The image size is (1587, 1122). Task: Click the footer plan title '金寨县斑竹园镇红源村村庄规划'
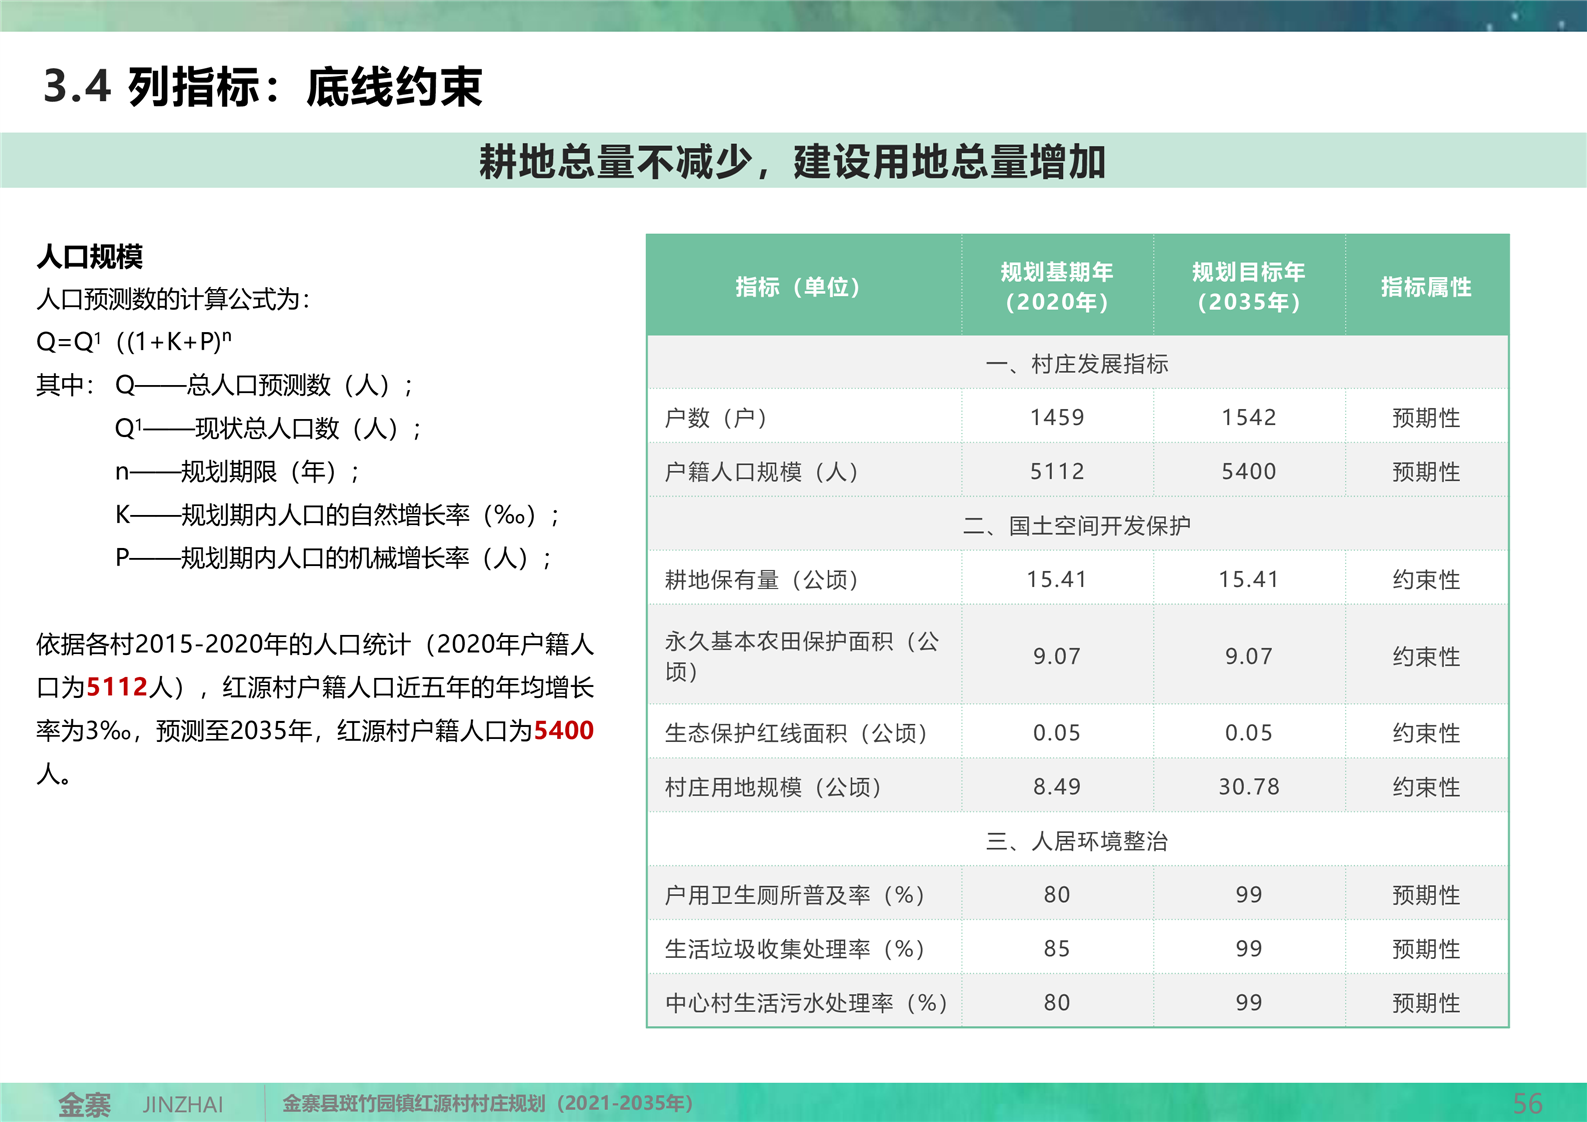pyautogui.click(x=487, y=1104)
